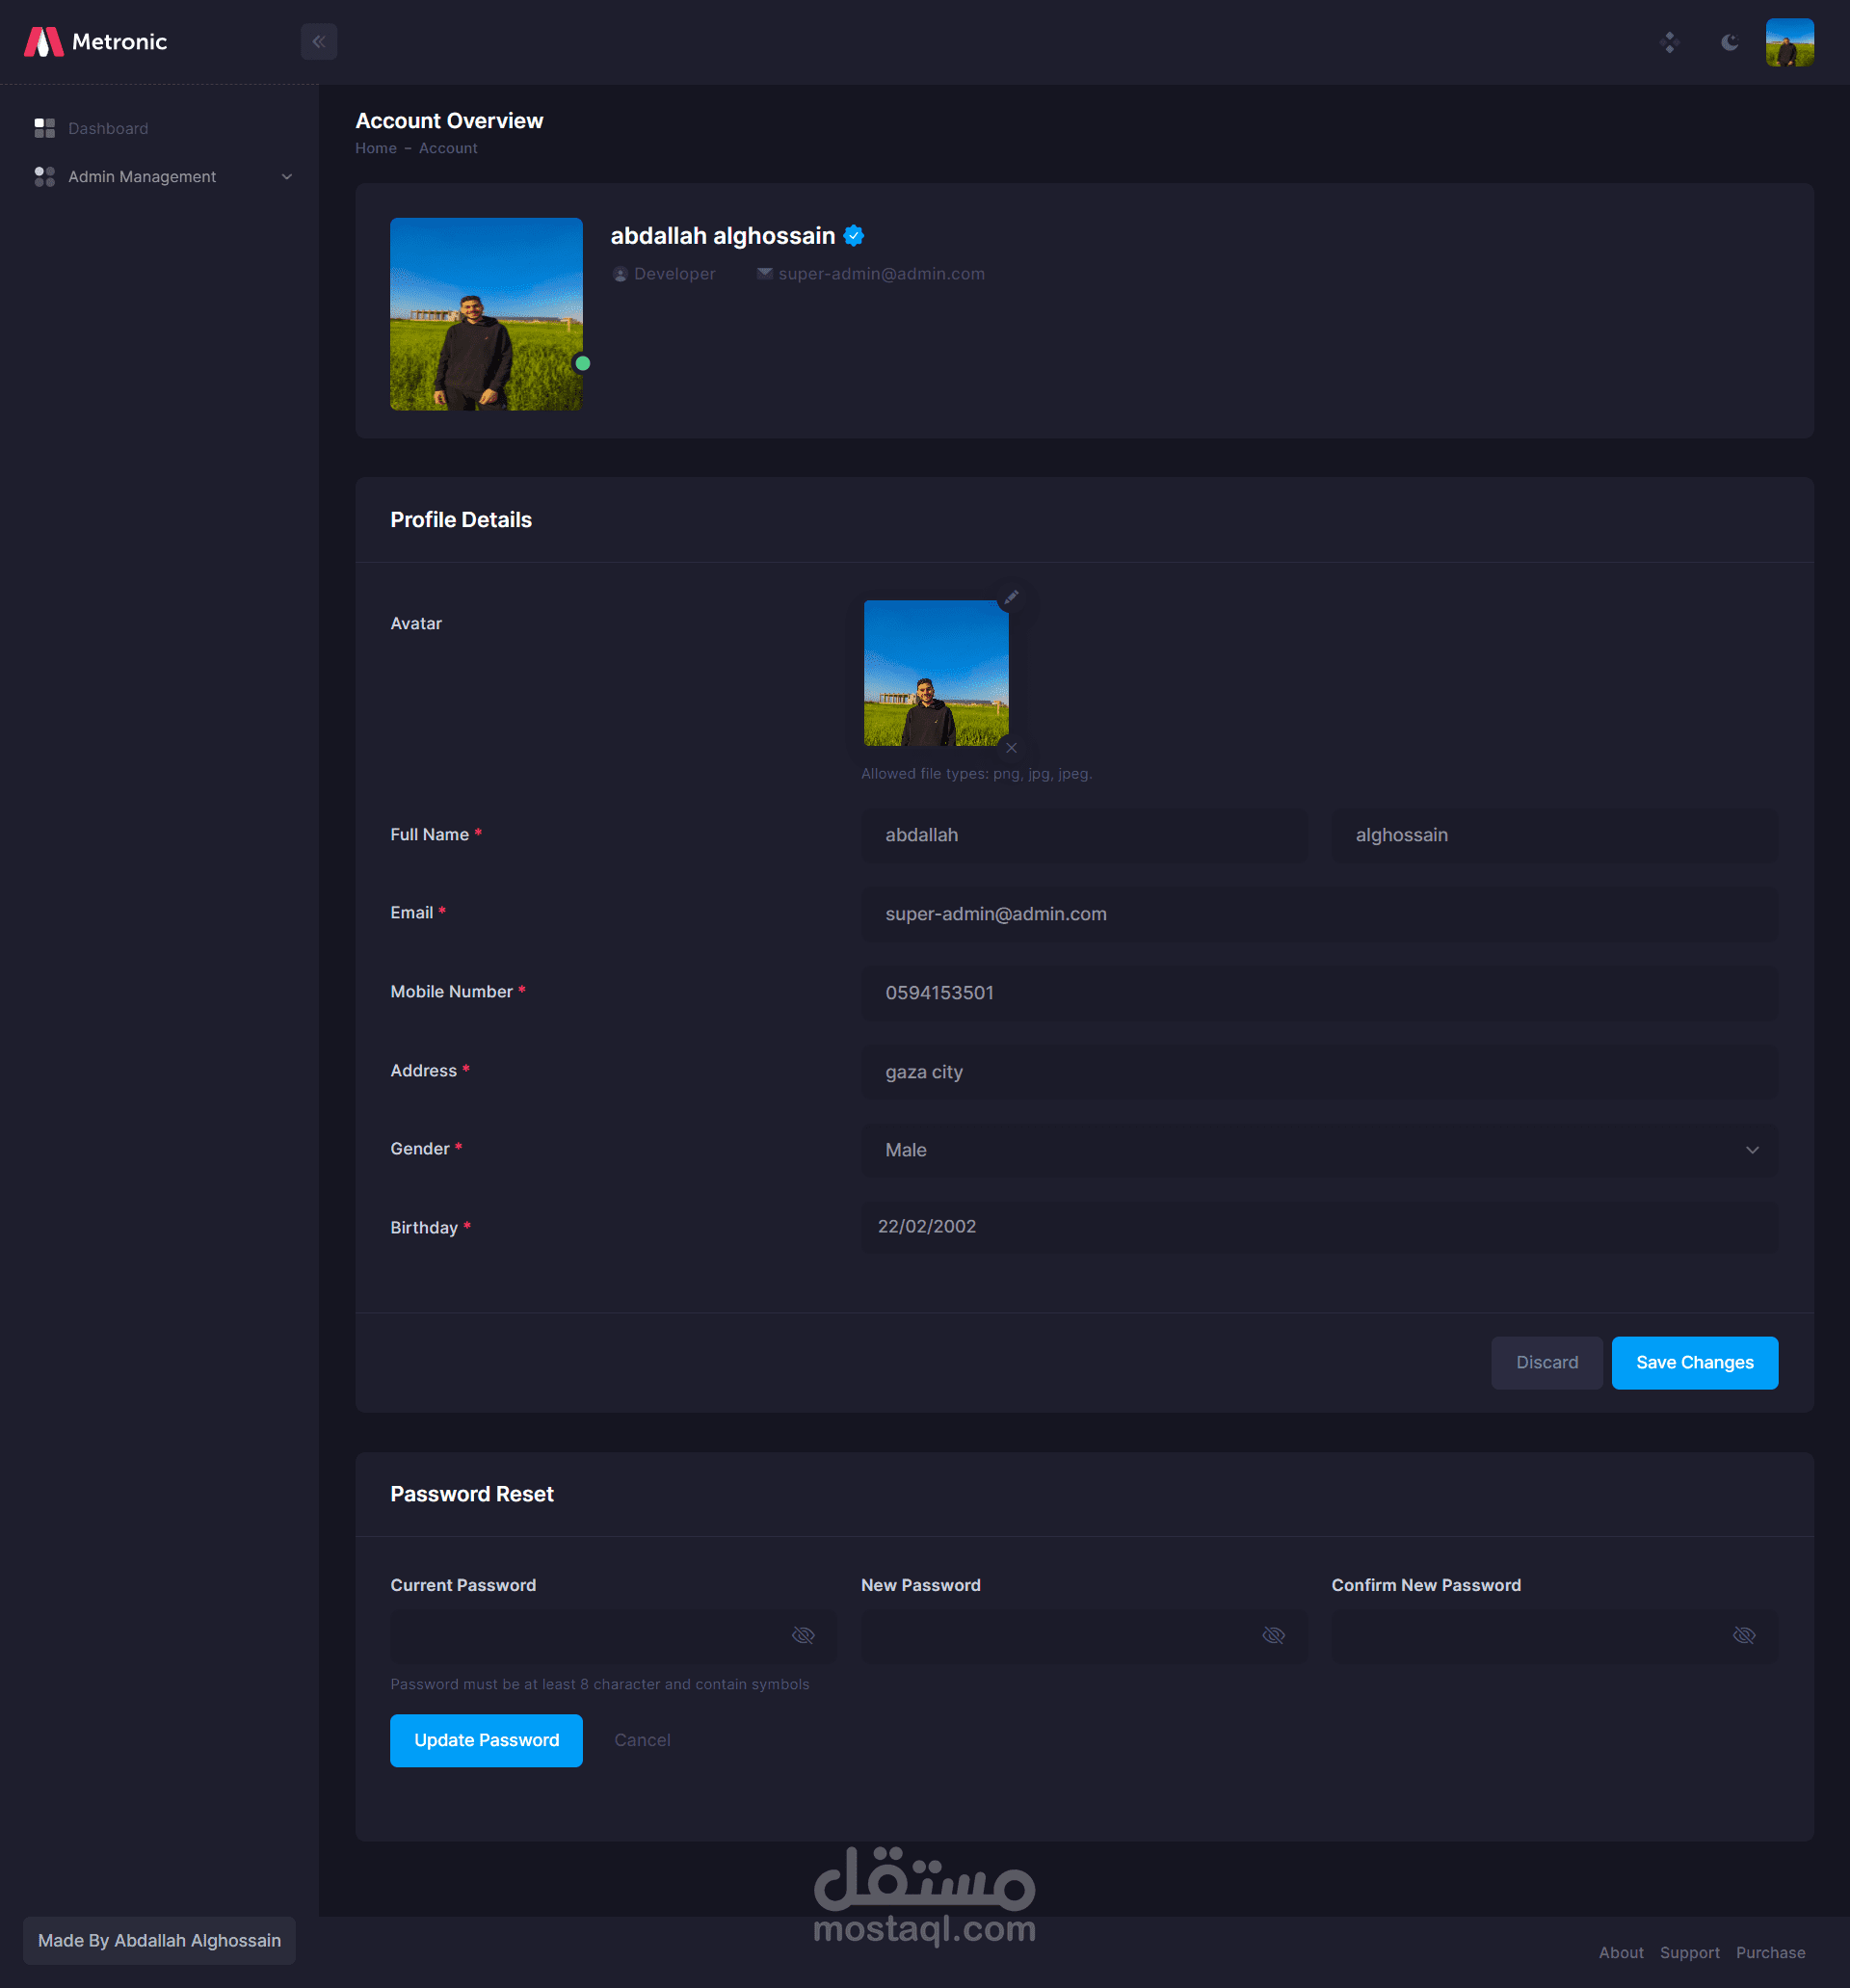The height and width of the screenshot is (1988, 1850).
Task: Reveal Confirm New Password with eye icon
Action: pos(1743,1635)
